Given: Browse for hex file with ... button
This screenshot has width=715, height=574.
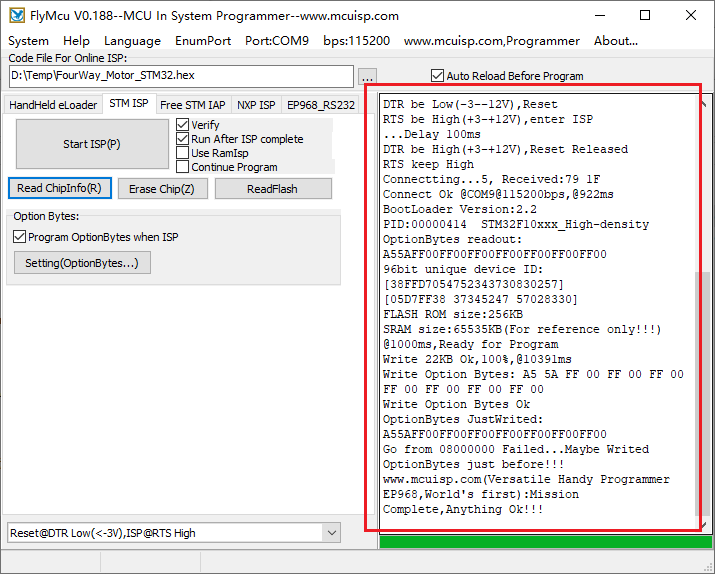Looking at the screenshot, I should click(x=368, y=78).
